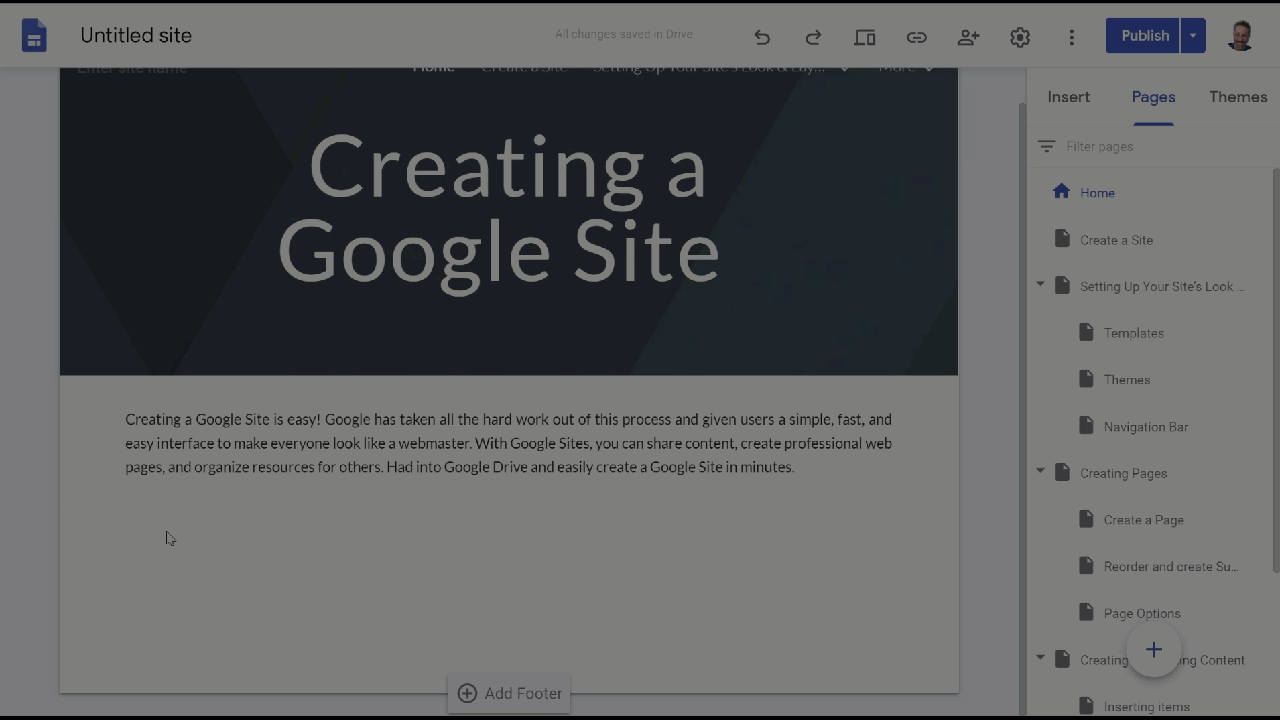Copy the published site link

pyautogui.click(x=917, y=37)
